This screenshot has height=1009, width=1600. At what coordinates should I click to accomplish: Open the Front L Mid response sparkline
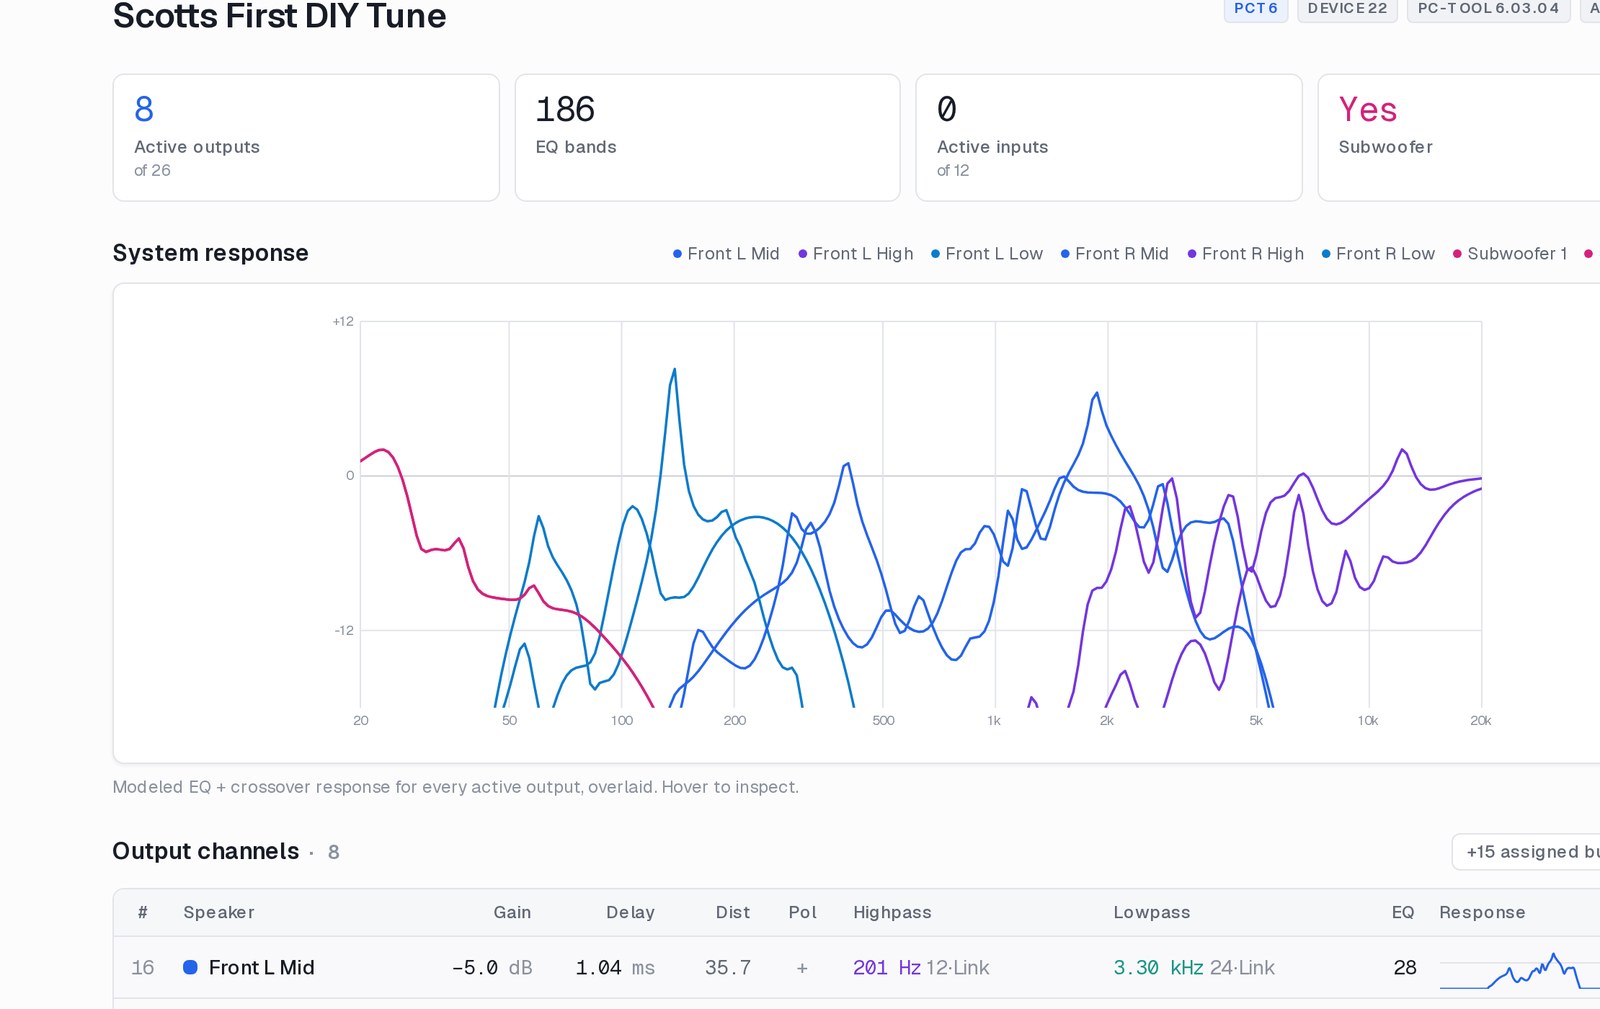pos(1519,970)
